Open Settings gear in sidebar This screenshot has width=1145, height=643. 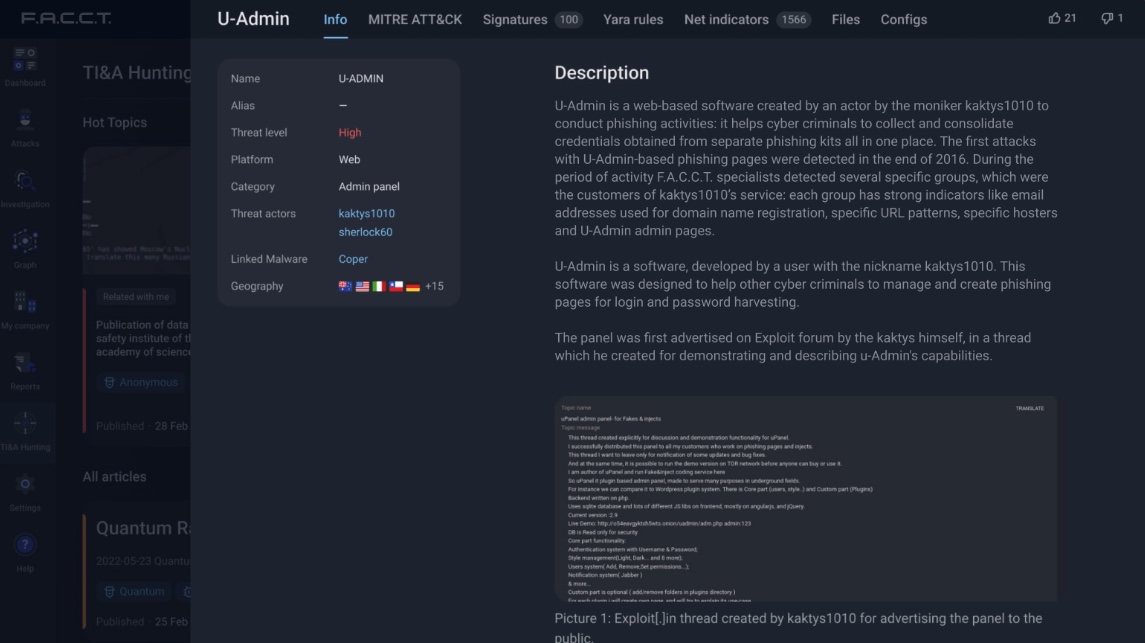25,485
